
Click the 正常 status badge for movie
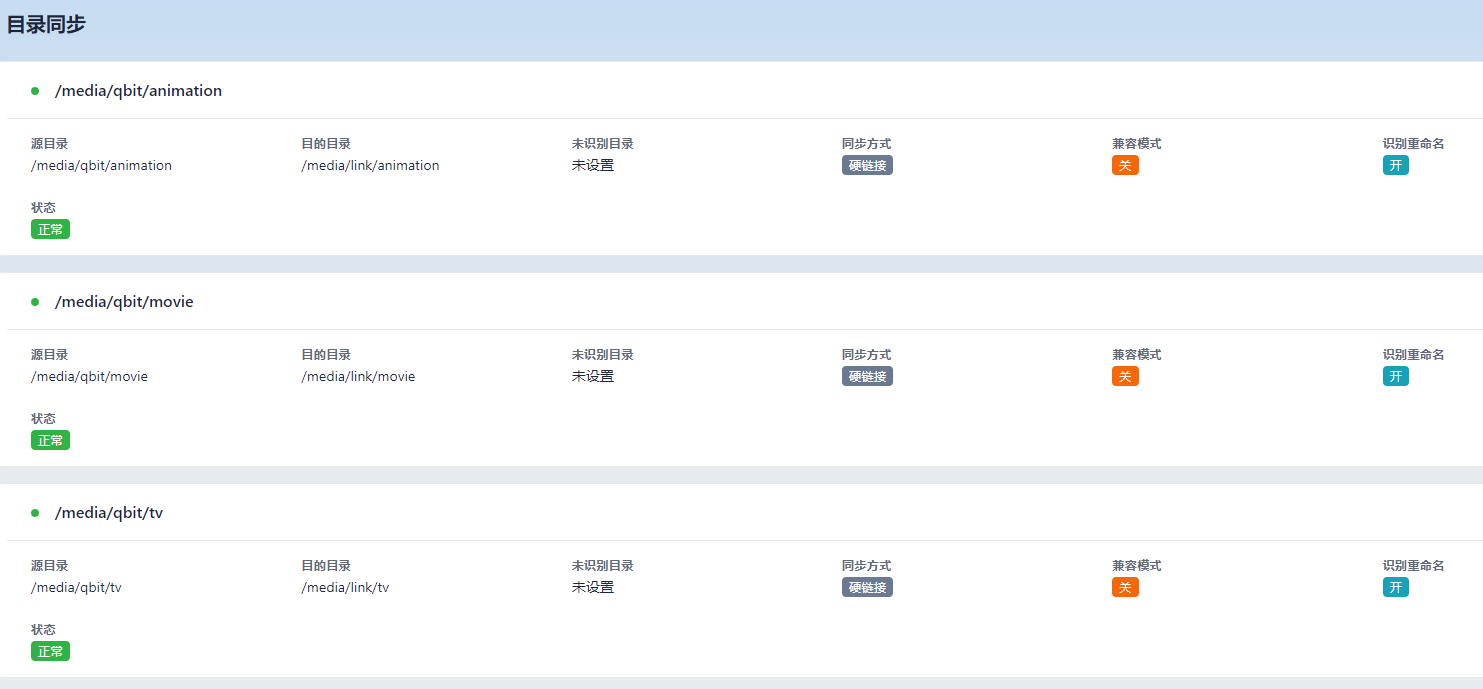[x=50, y=441]
